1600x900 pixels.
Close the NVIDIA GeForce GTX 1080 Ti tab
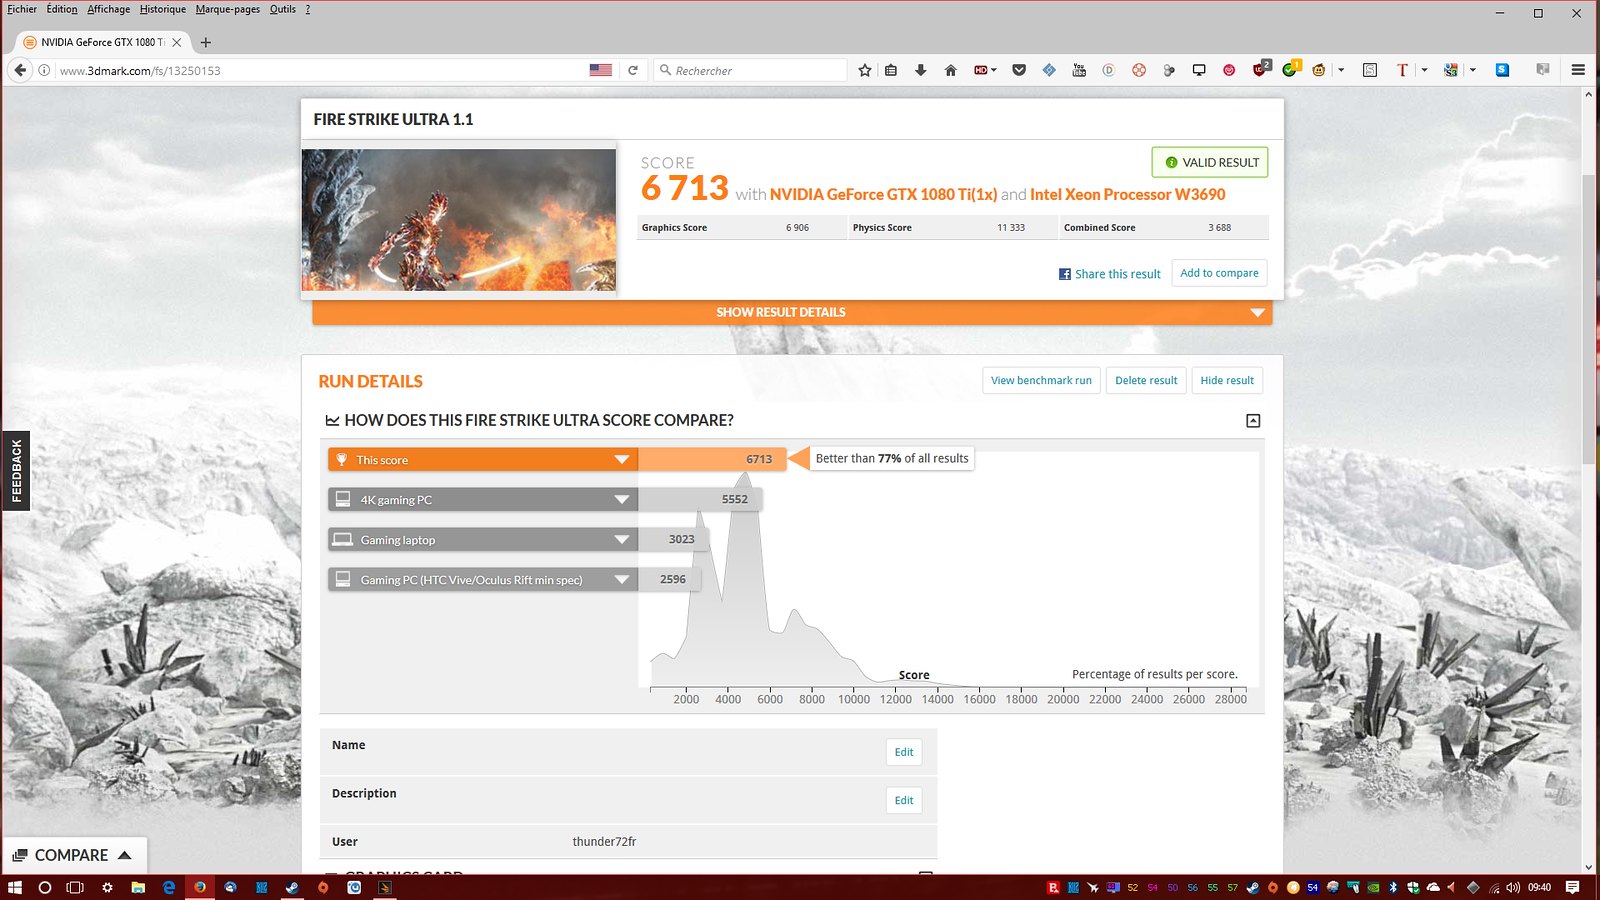click(177, 42)
